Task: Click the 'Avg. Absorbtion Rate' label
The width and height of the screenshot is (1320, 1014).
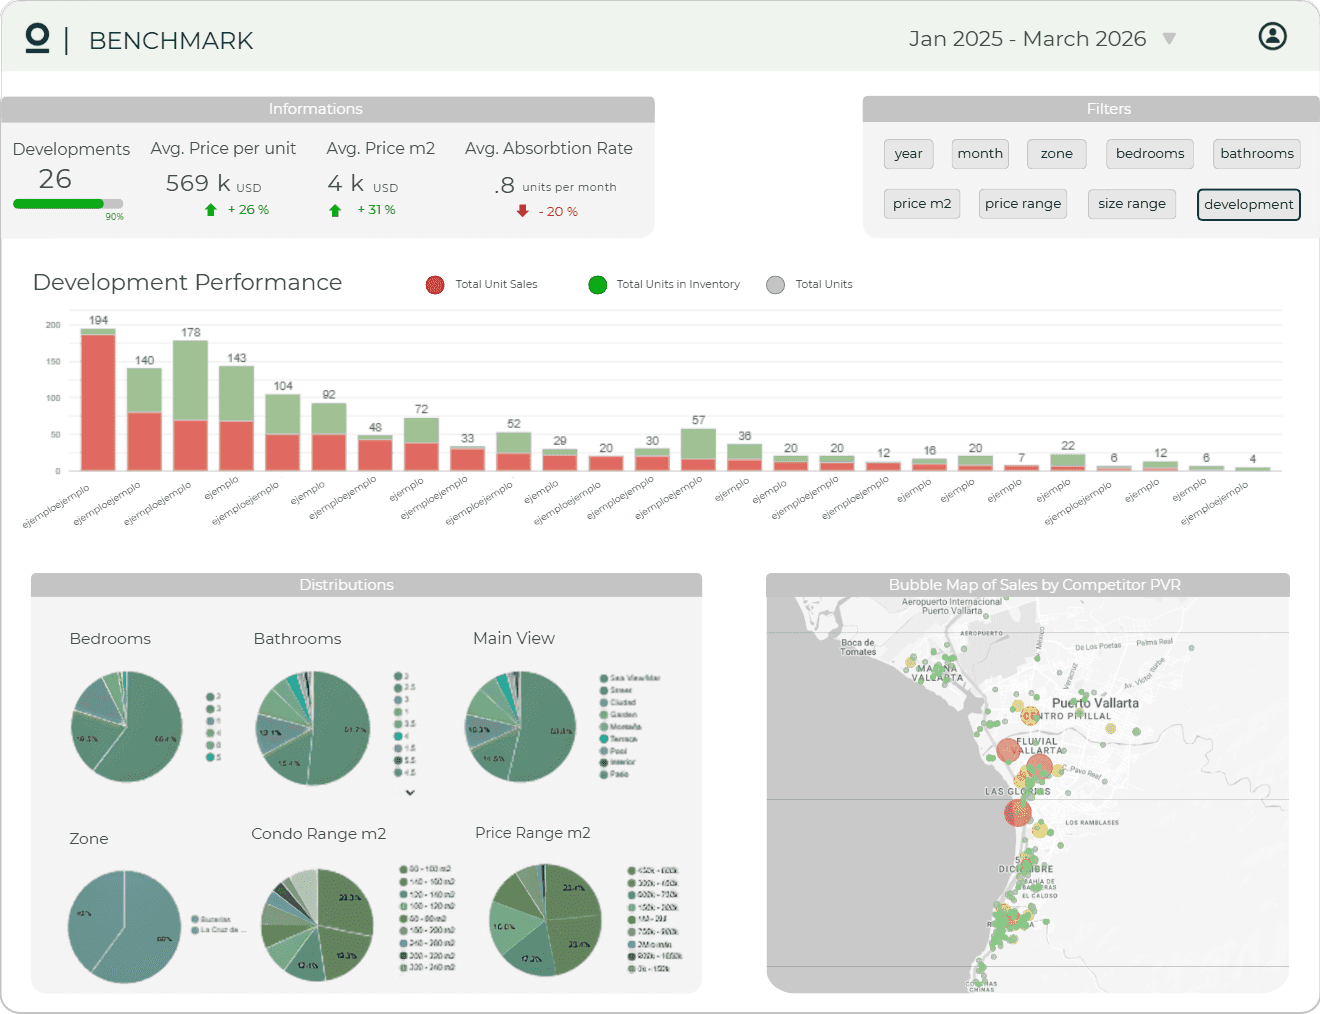Action: point(549,148)
